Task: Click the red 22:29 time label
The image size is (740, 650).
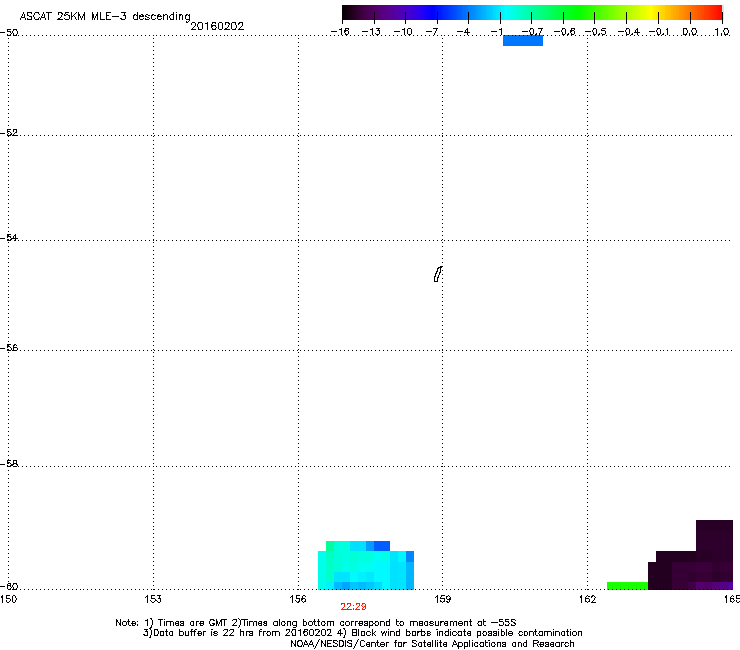Action: 353,607
